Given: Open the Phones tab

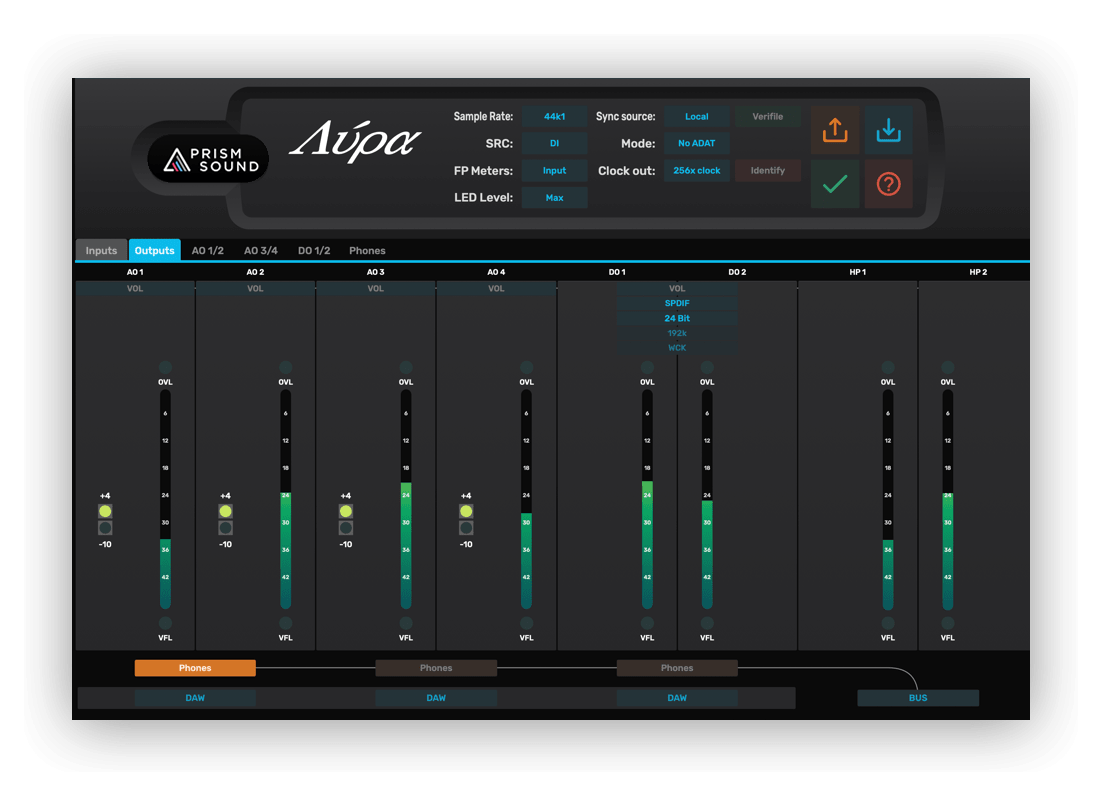Looking at the screenshot, I should [366, 250].
